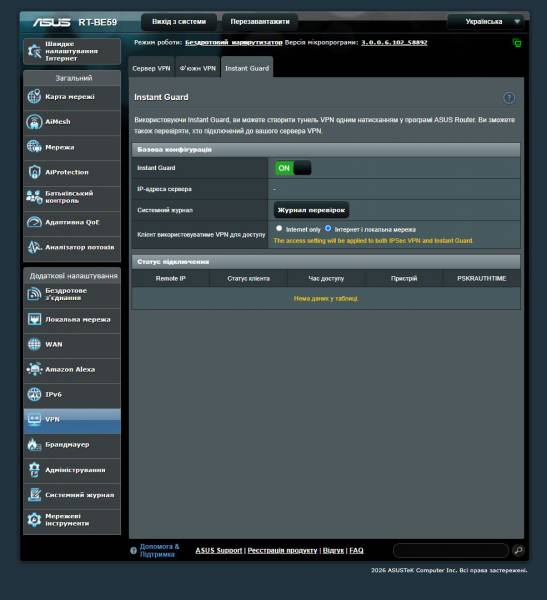Click the RT-BE59 model name
Image resolution: width=547 pixels, height=600 pixels.
tap(97, 22)
